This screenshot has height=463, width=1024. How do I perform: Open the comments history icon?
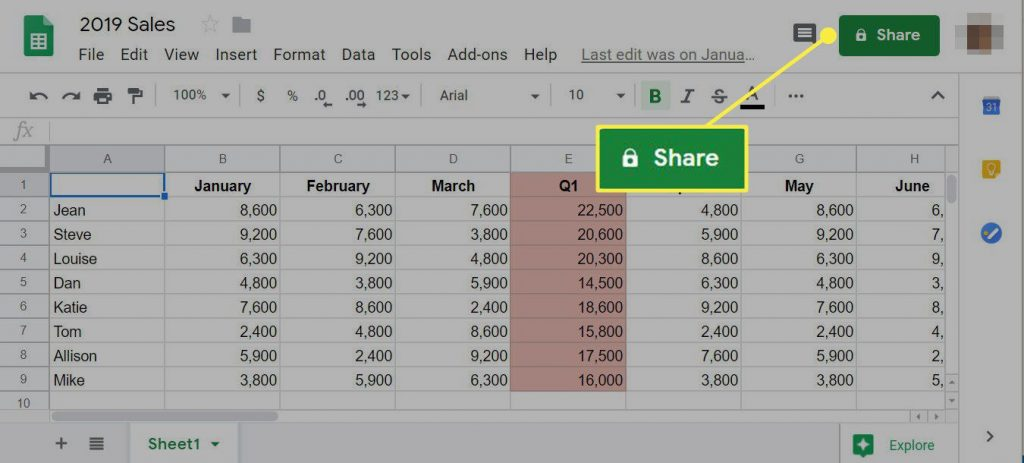(804, 33)
